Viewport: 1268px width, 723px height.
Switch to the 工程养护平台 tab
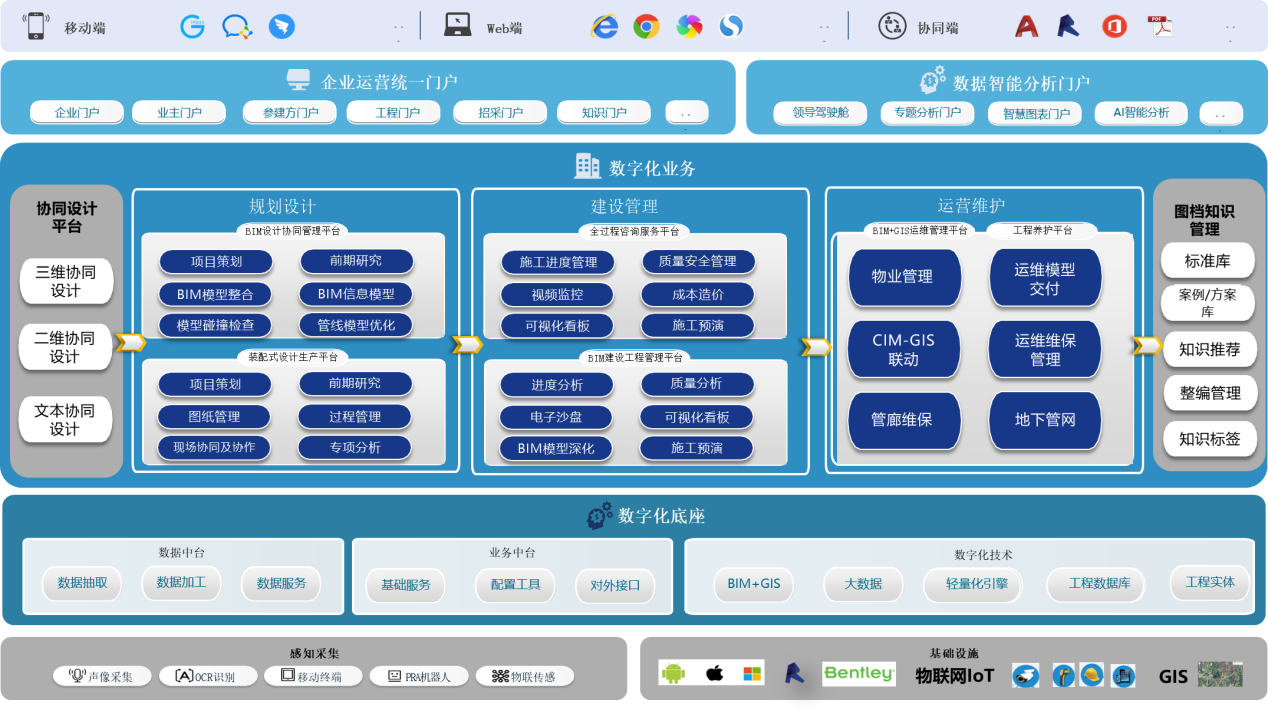tap(1042, 230)
